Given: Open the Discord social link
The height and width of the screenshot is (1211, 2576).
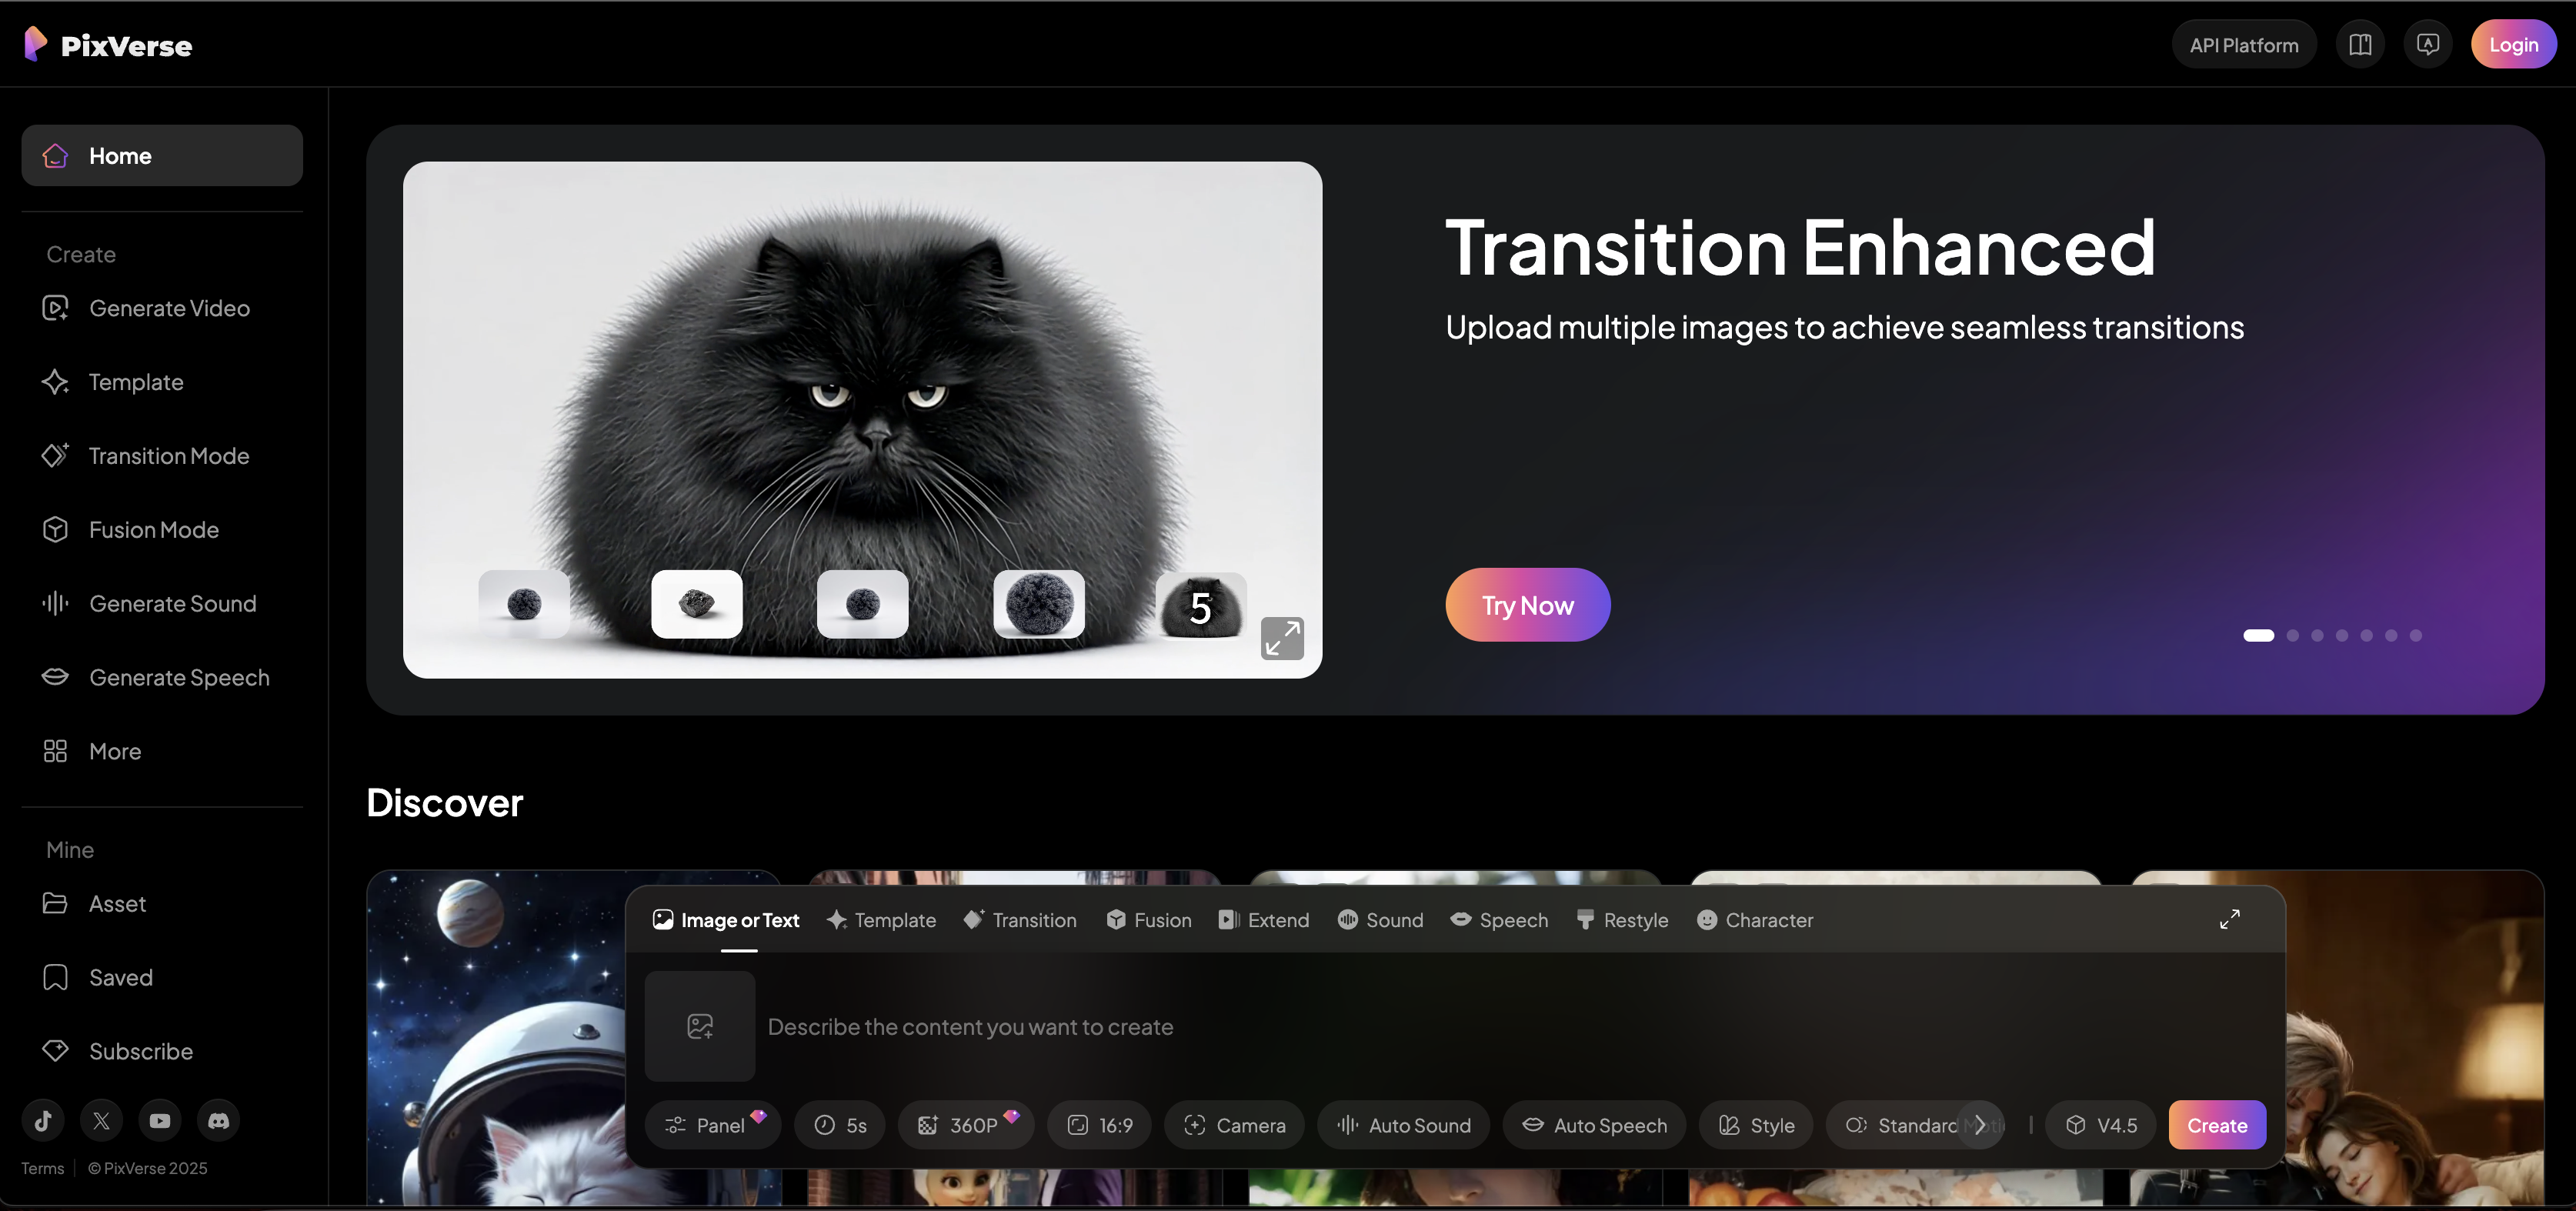Looking at the screenshot, I should click(219, 1121).
